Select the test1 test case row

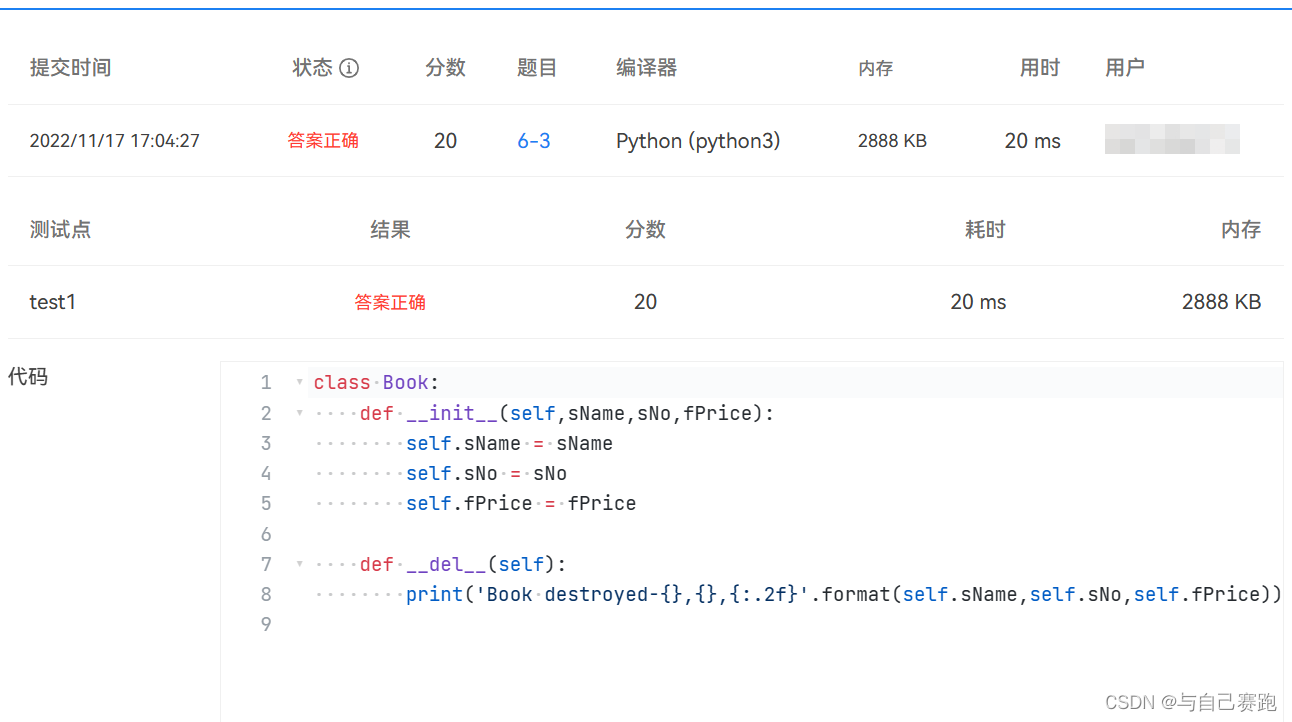point(53,301)
